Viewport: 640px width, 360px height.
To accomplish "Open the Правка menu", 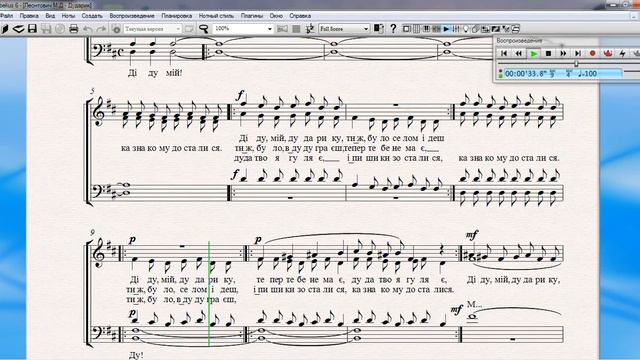I will pos(29,16).
